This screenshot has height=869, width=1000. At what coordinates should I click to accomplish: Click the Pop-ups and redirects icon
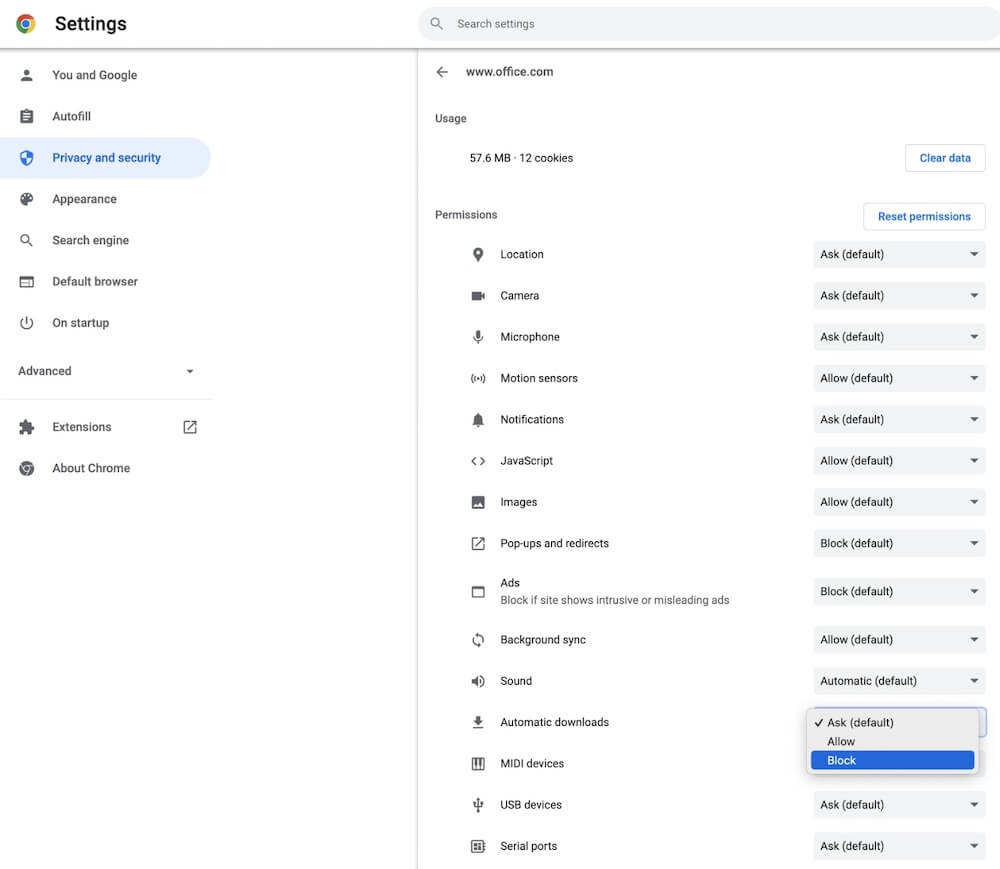[478, 543]
